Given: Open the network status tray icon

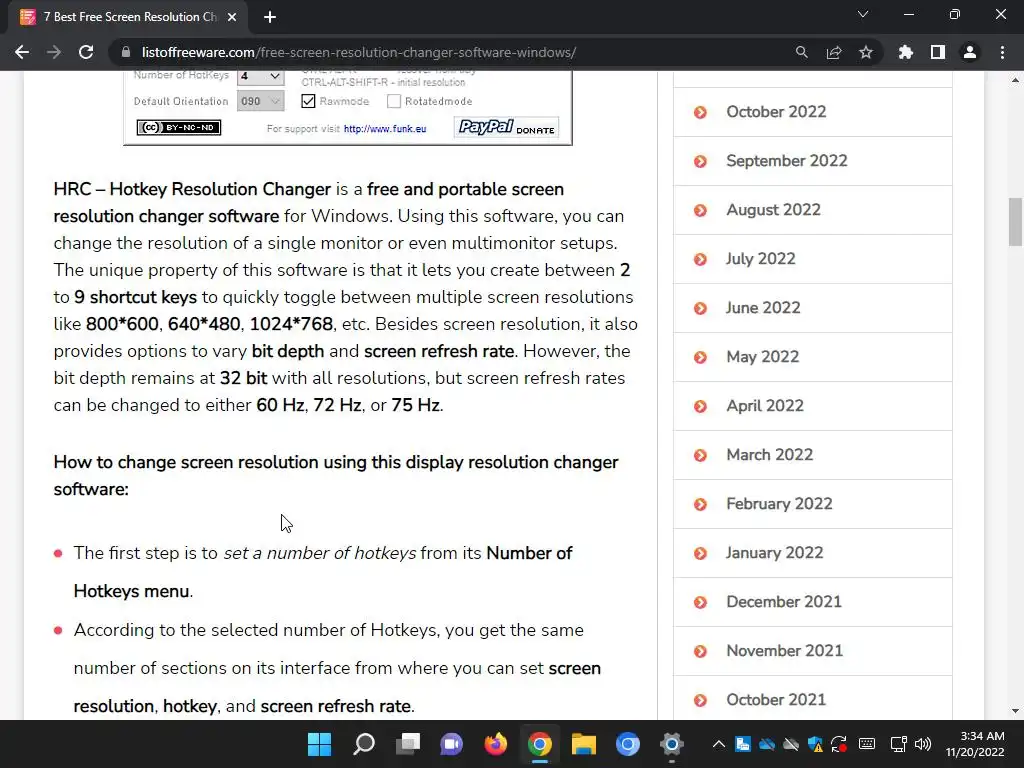Looking at the screenshot, I should [899, 744].
